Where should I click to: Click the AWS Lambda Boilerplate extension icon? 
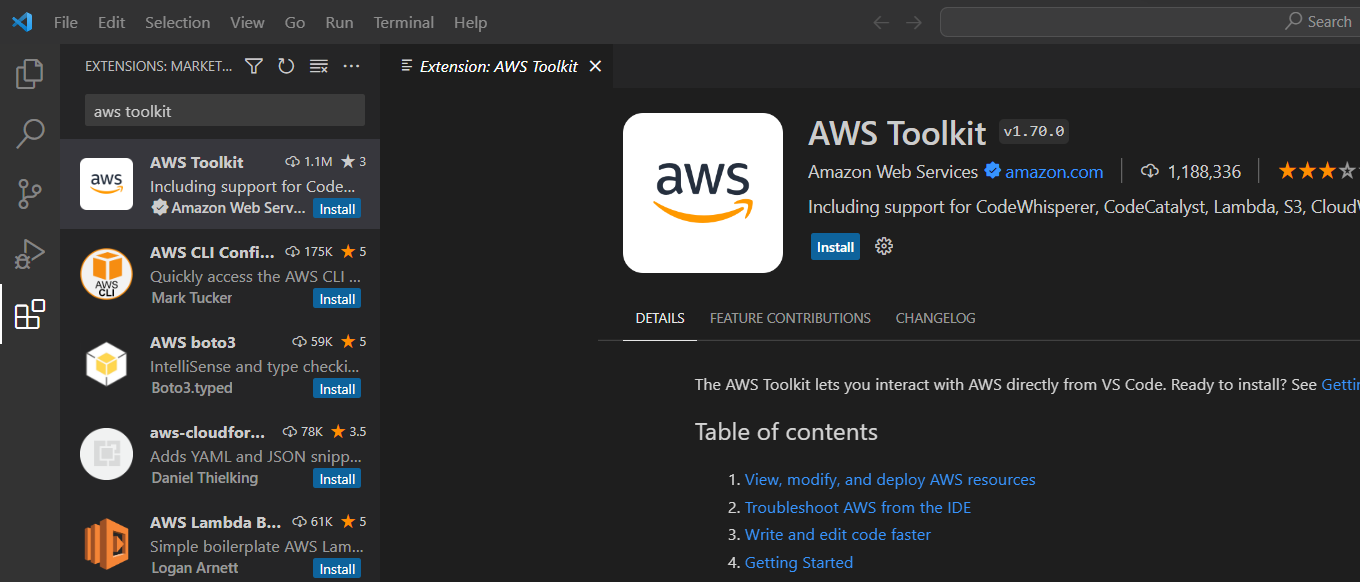coord(106,544)
